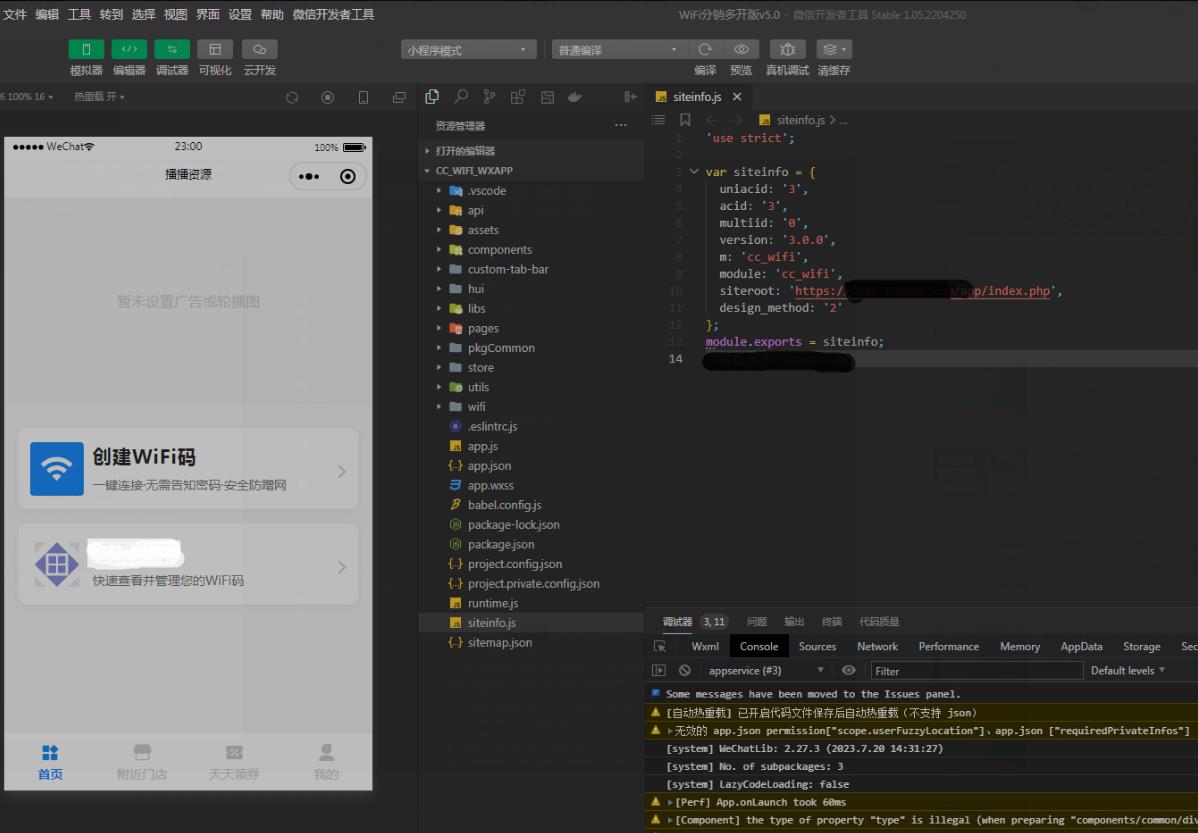Open the search magnifier icon
Image resolution: width=1198 pixels, height=833 pixels.
[461, 96]
